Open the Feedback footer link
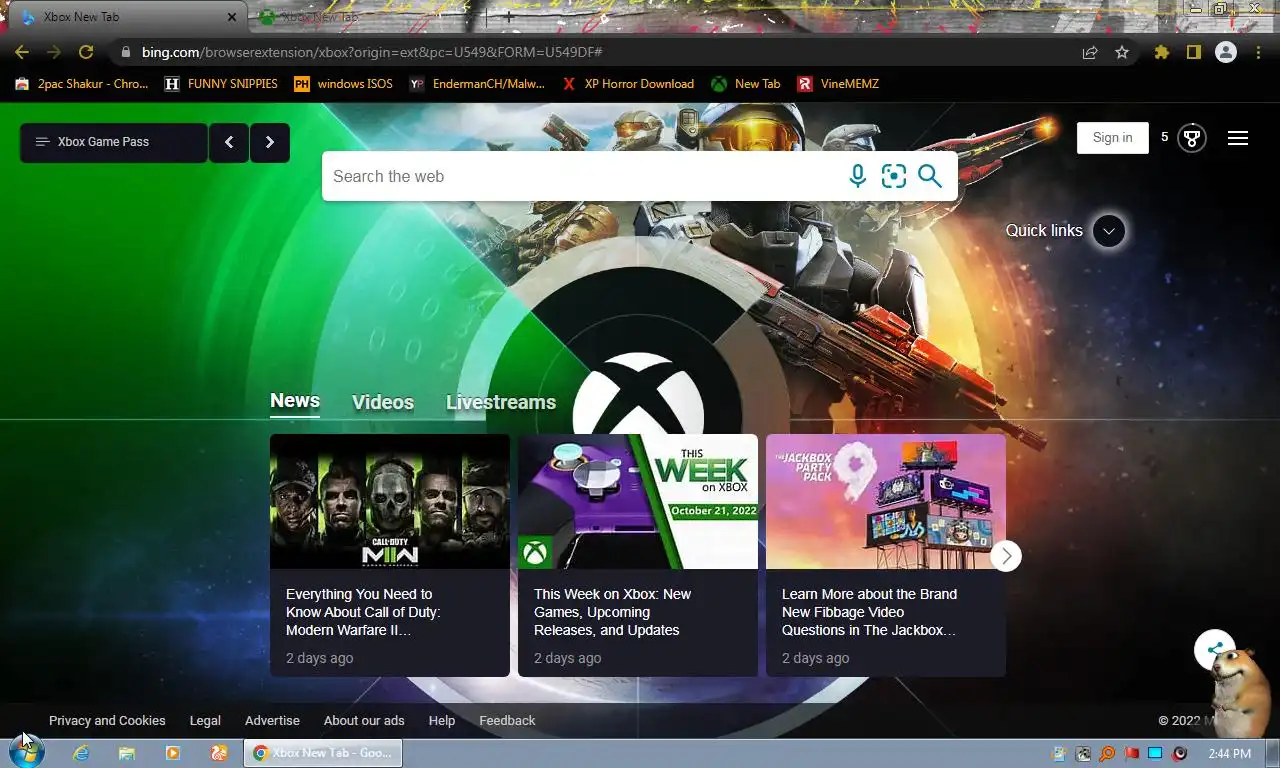The height and width of the screenshot is (768, 1280). tap(507, 720)
